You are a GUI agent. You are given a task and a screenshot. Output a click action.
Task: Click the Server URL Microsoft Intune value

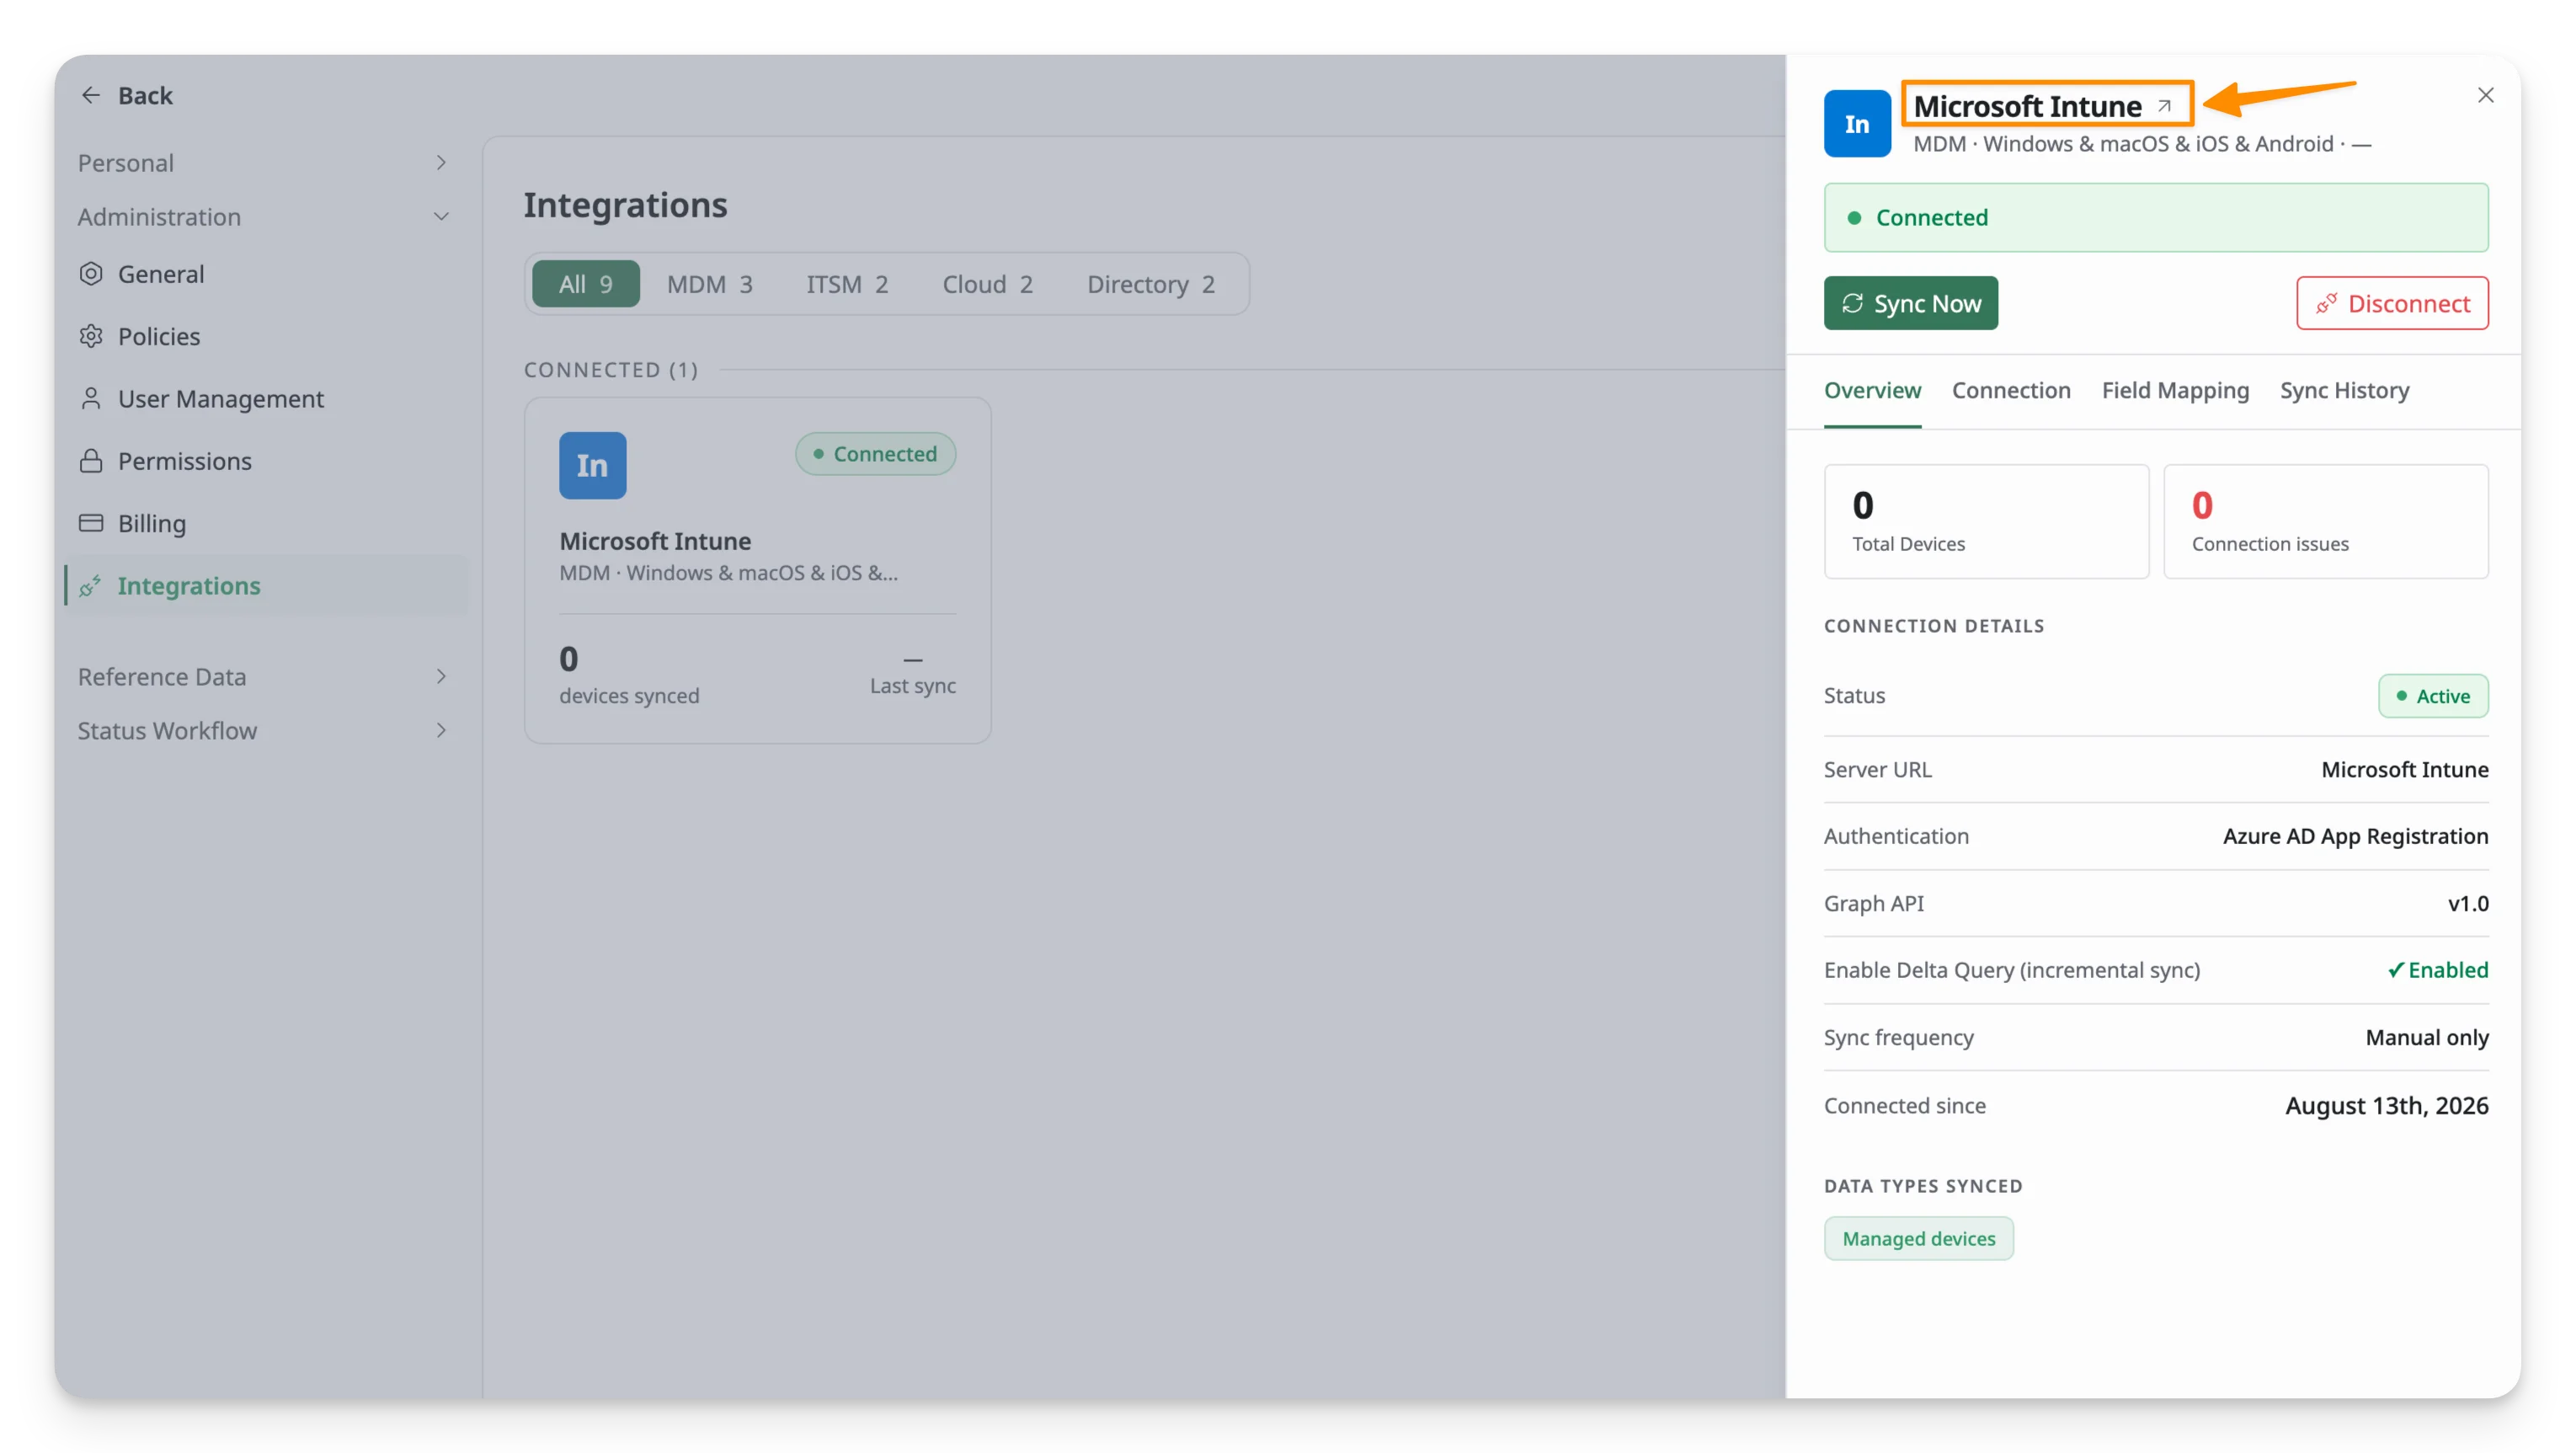2404,770
